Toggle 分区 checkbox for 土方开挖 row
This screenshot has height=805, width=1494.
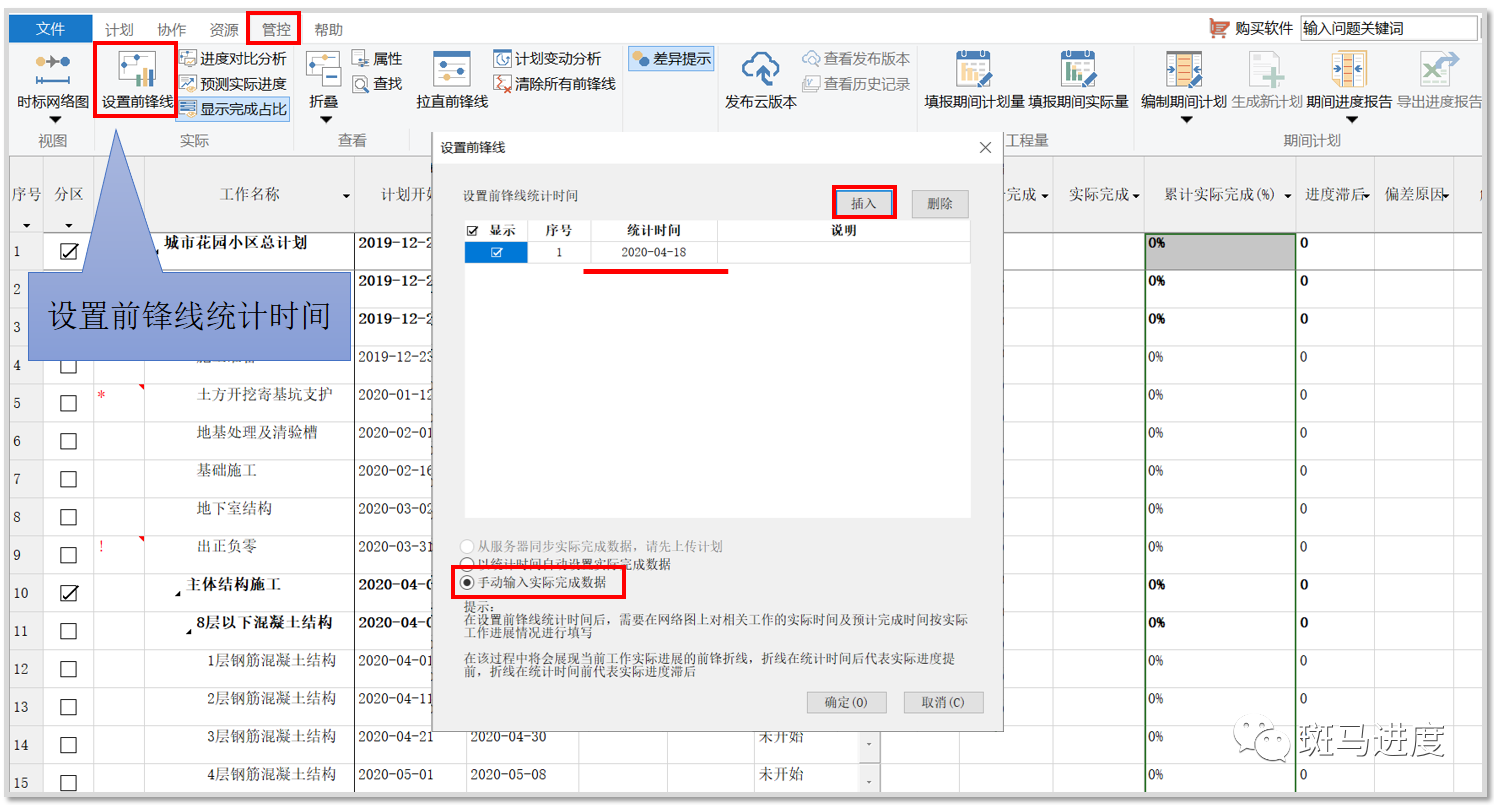point(68,404)
